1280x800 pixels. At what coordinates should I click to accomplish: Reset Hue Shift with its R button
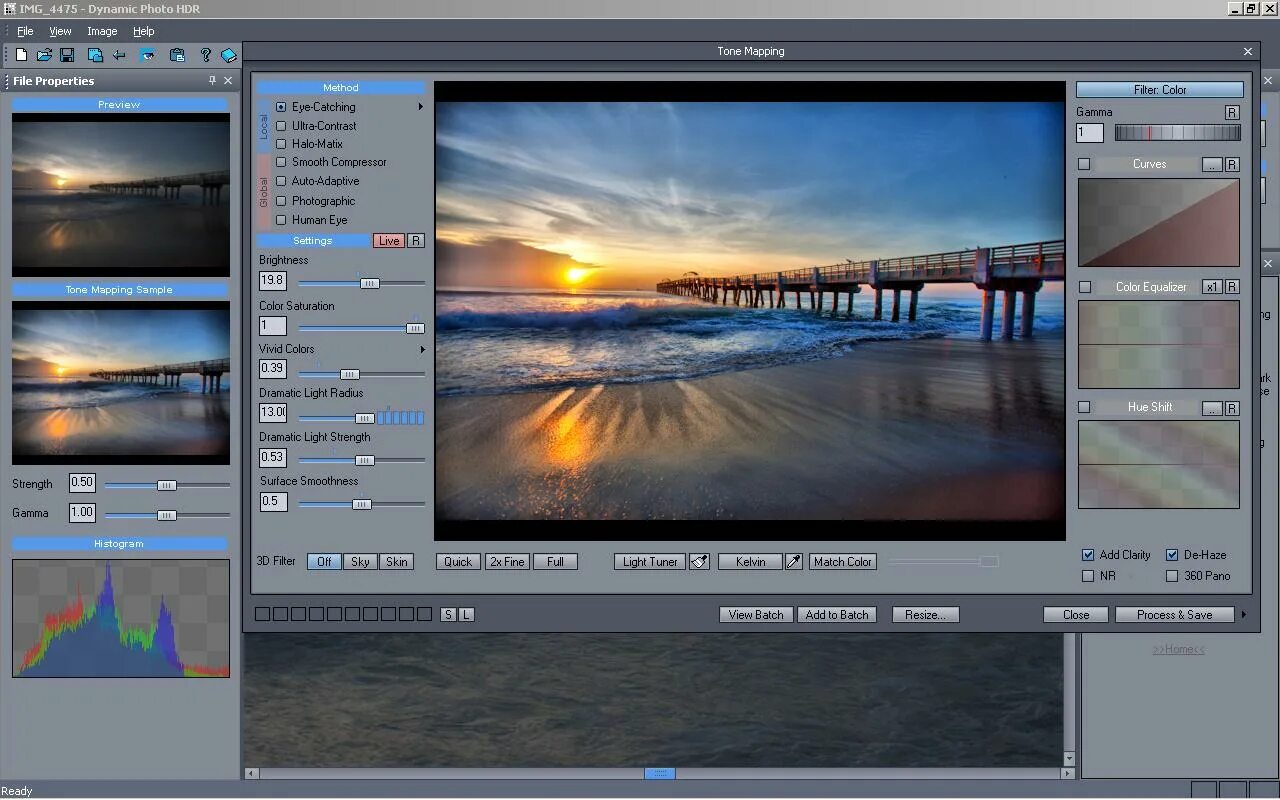pos(1232,407)
